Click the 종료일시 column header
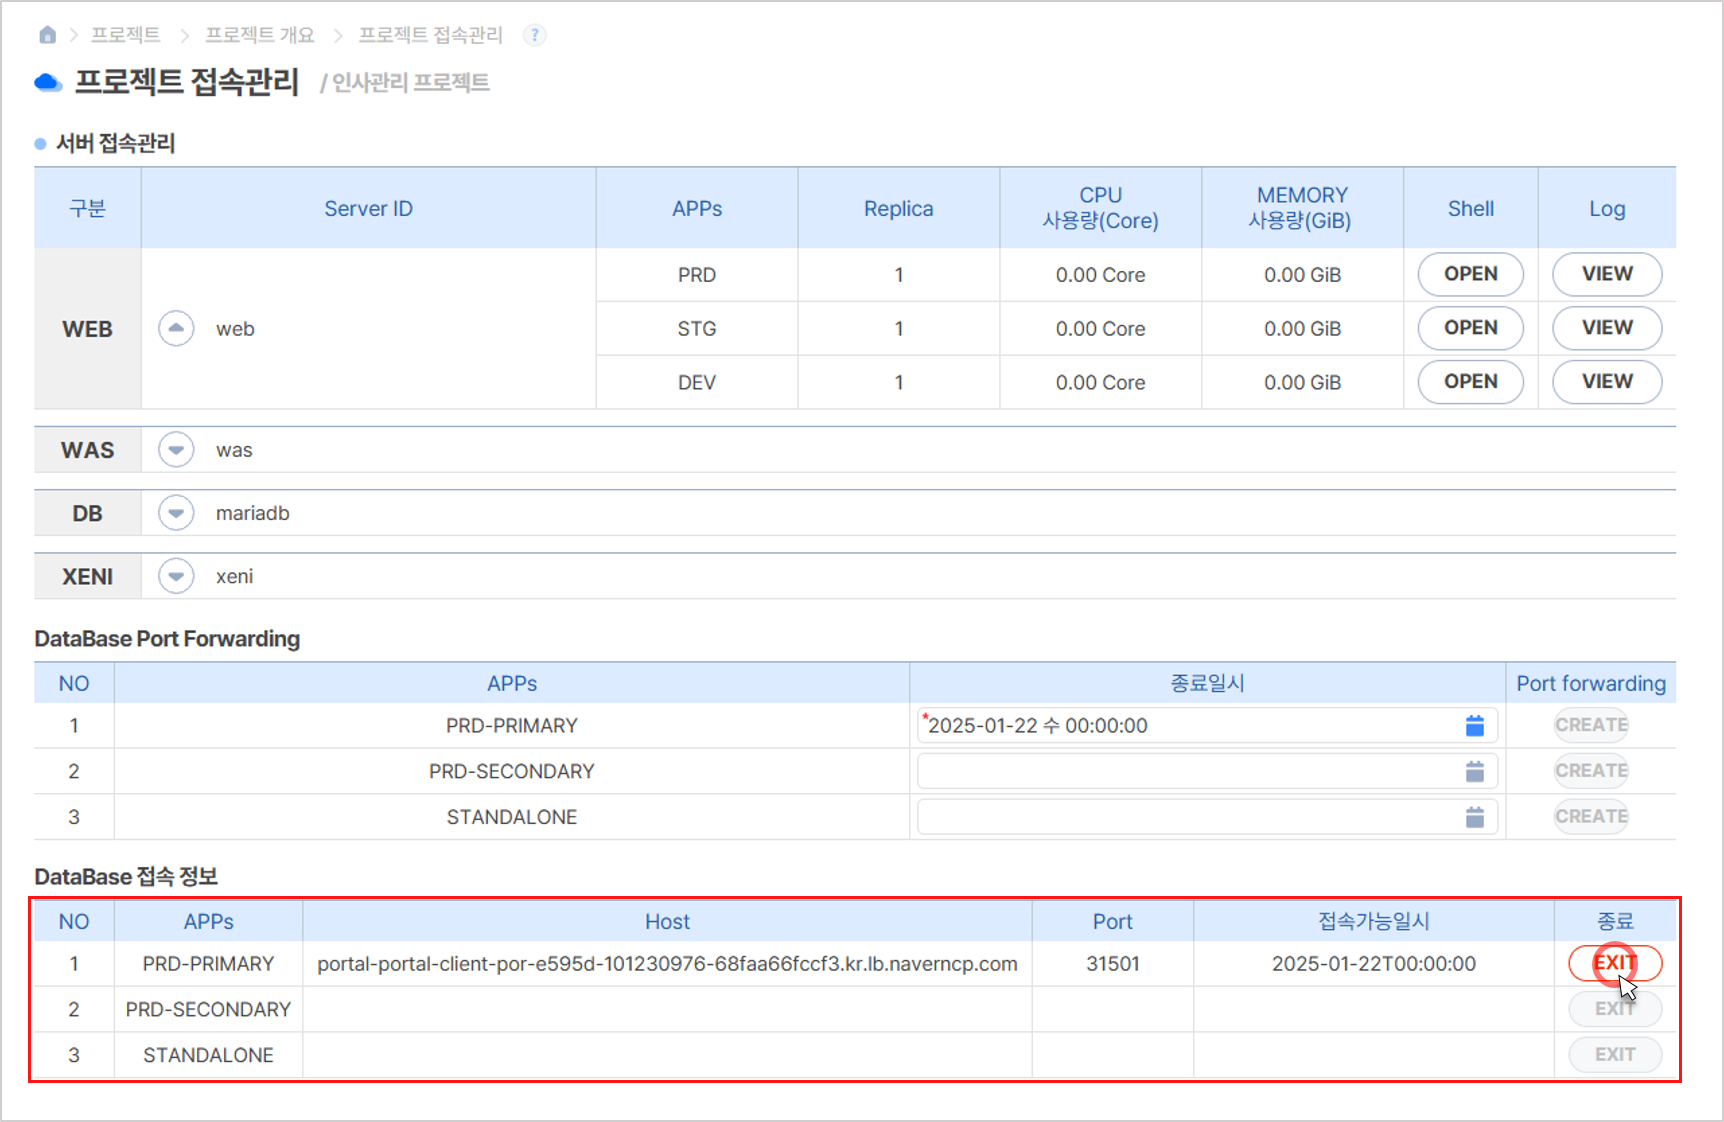The width and height of the screenshot is (1724, 1122). coord(1207,683)
